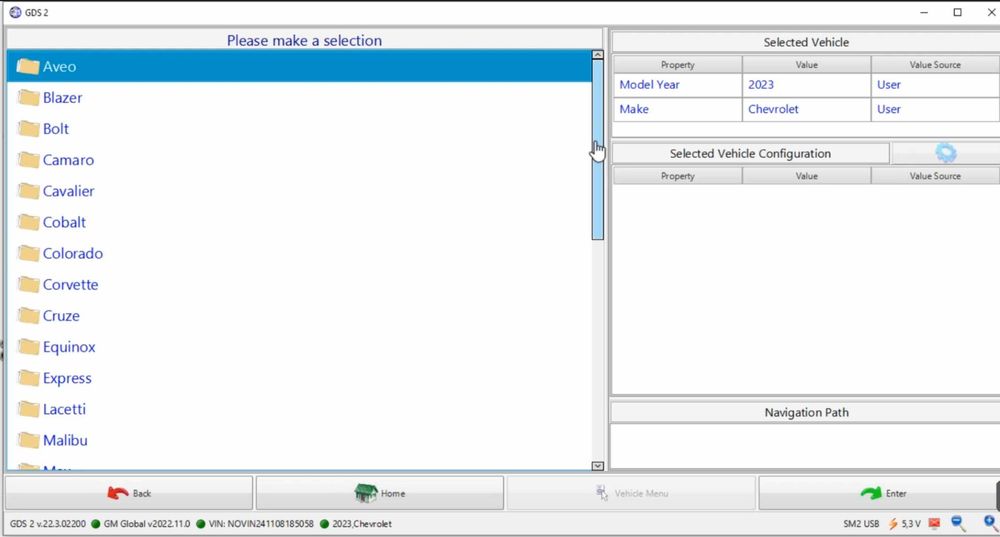This screenshot has width=1000, height=537.
Task: Click the red mail icon in status bar
Action: (x=934, y=524)
